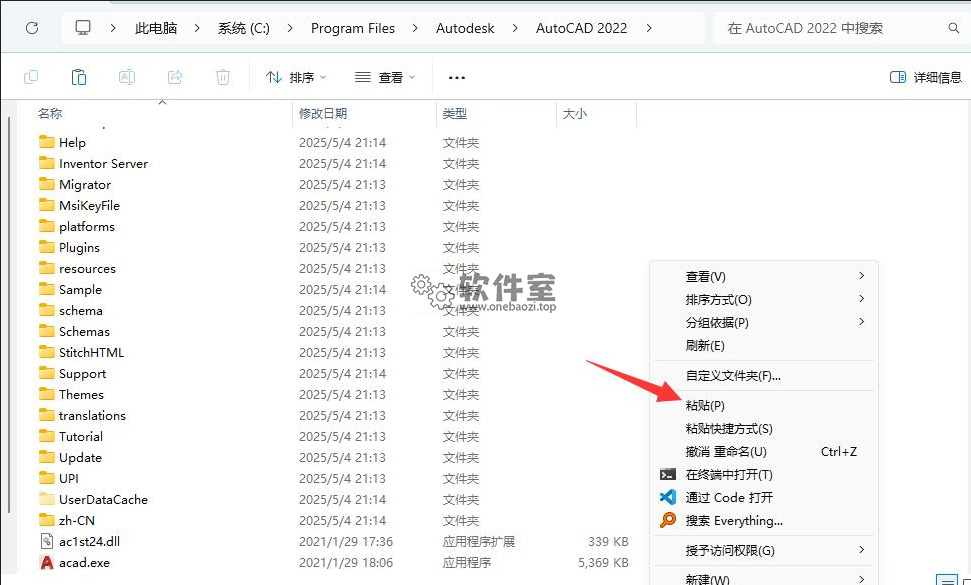Click the terminal icon in context menu
This screenshot has height=585, width=971.
click(668, 475)
